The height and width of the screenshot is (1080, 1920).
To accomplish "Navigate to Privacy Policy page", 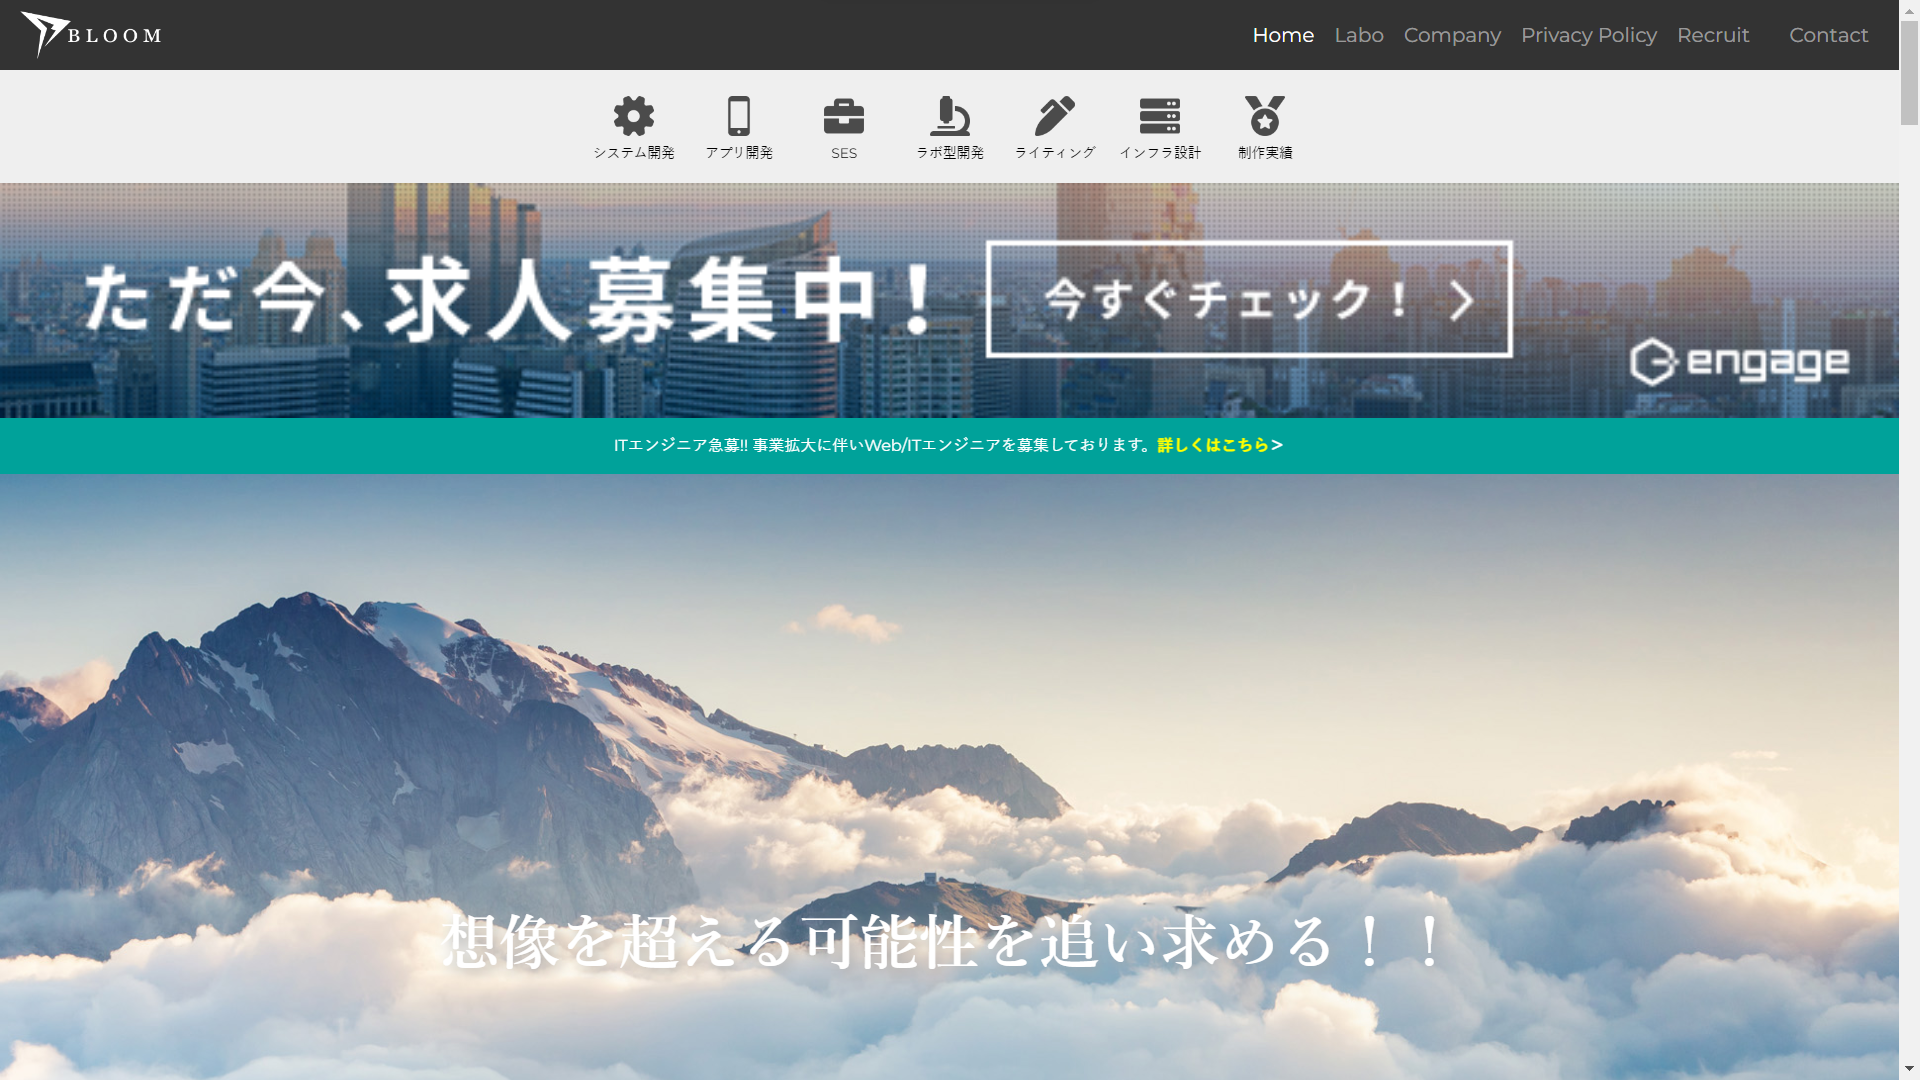I will [1588, 35].
